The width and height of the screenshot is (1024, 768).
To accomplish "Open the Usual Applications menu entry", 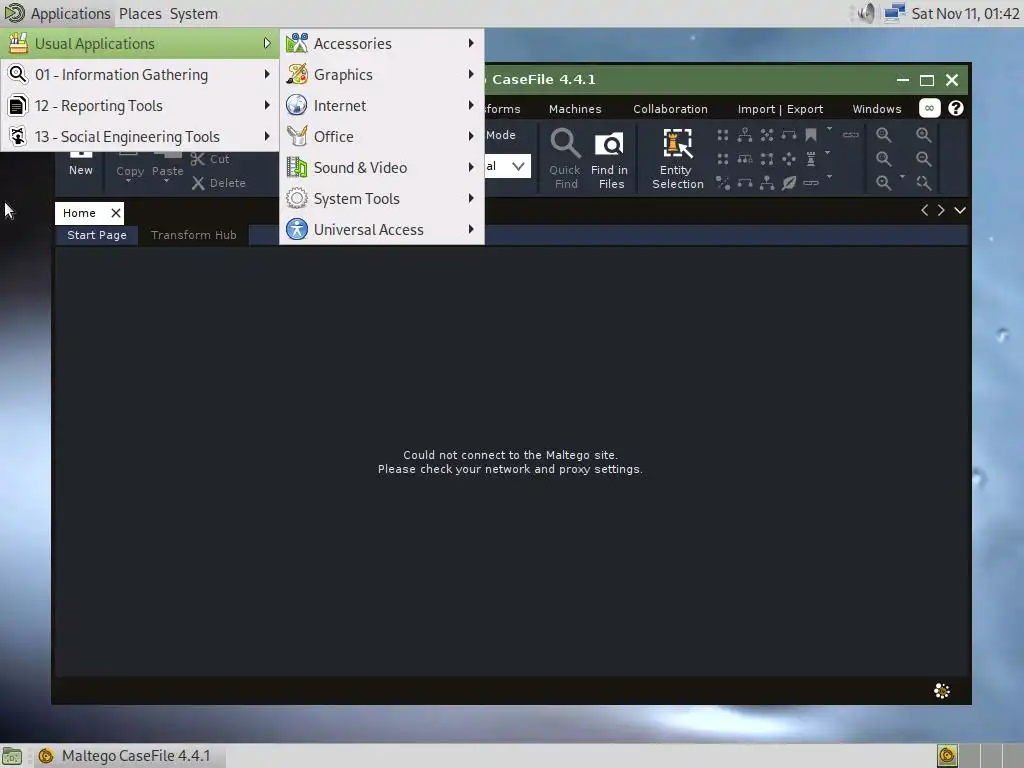I will (140, 44).
